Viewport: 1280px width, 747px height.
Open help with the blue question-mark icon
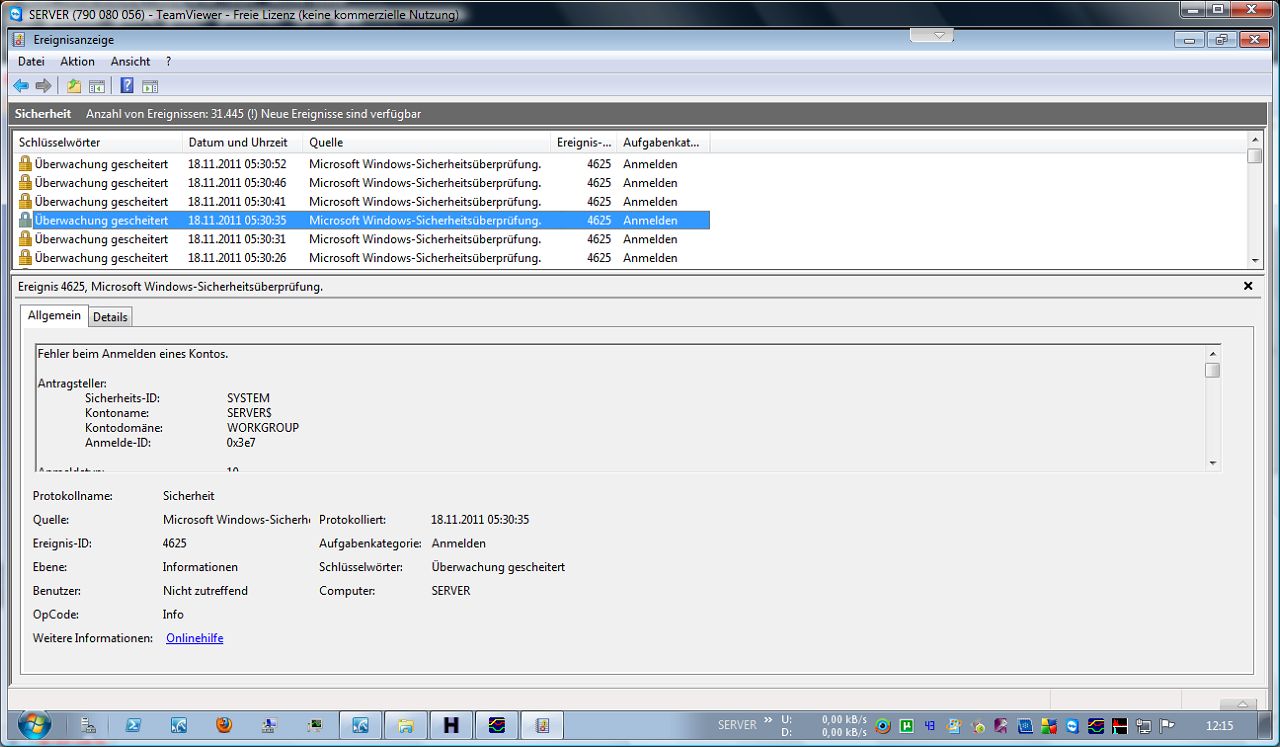[x=127, y=86]
